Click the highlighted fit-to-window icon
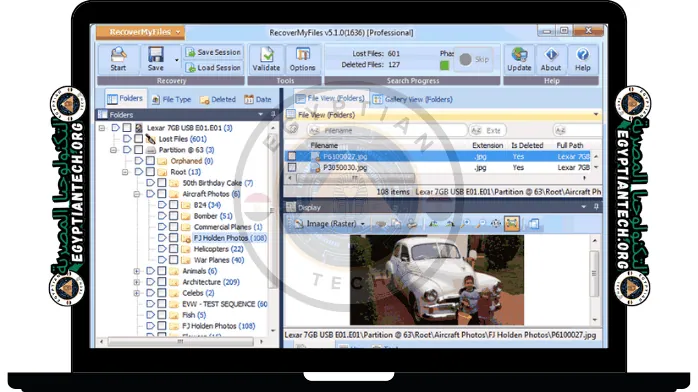 pos(512,224)
